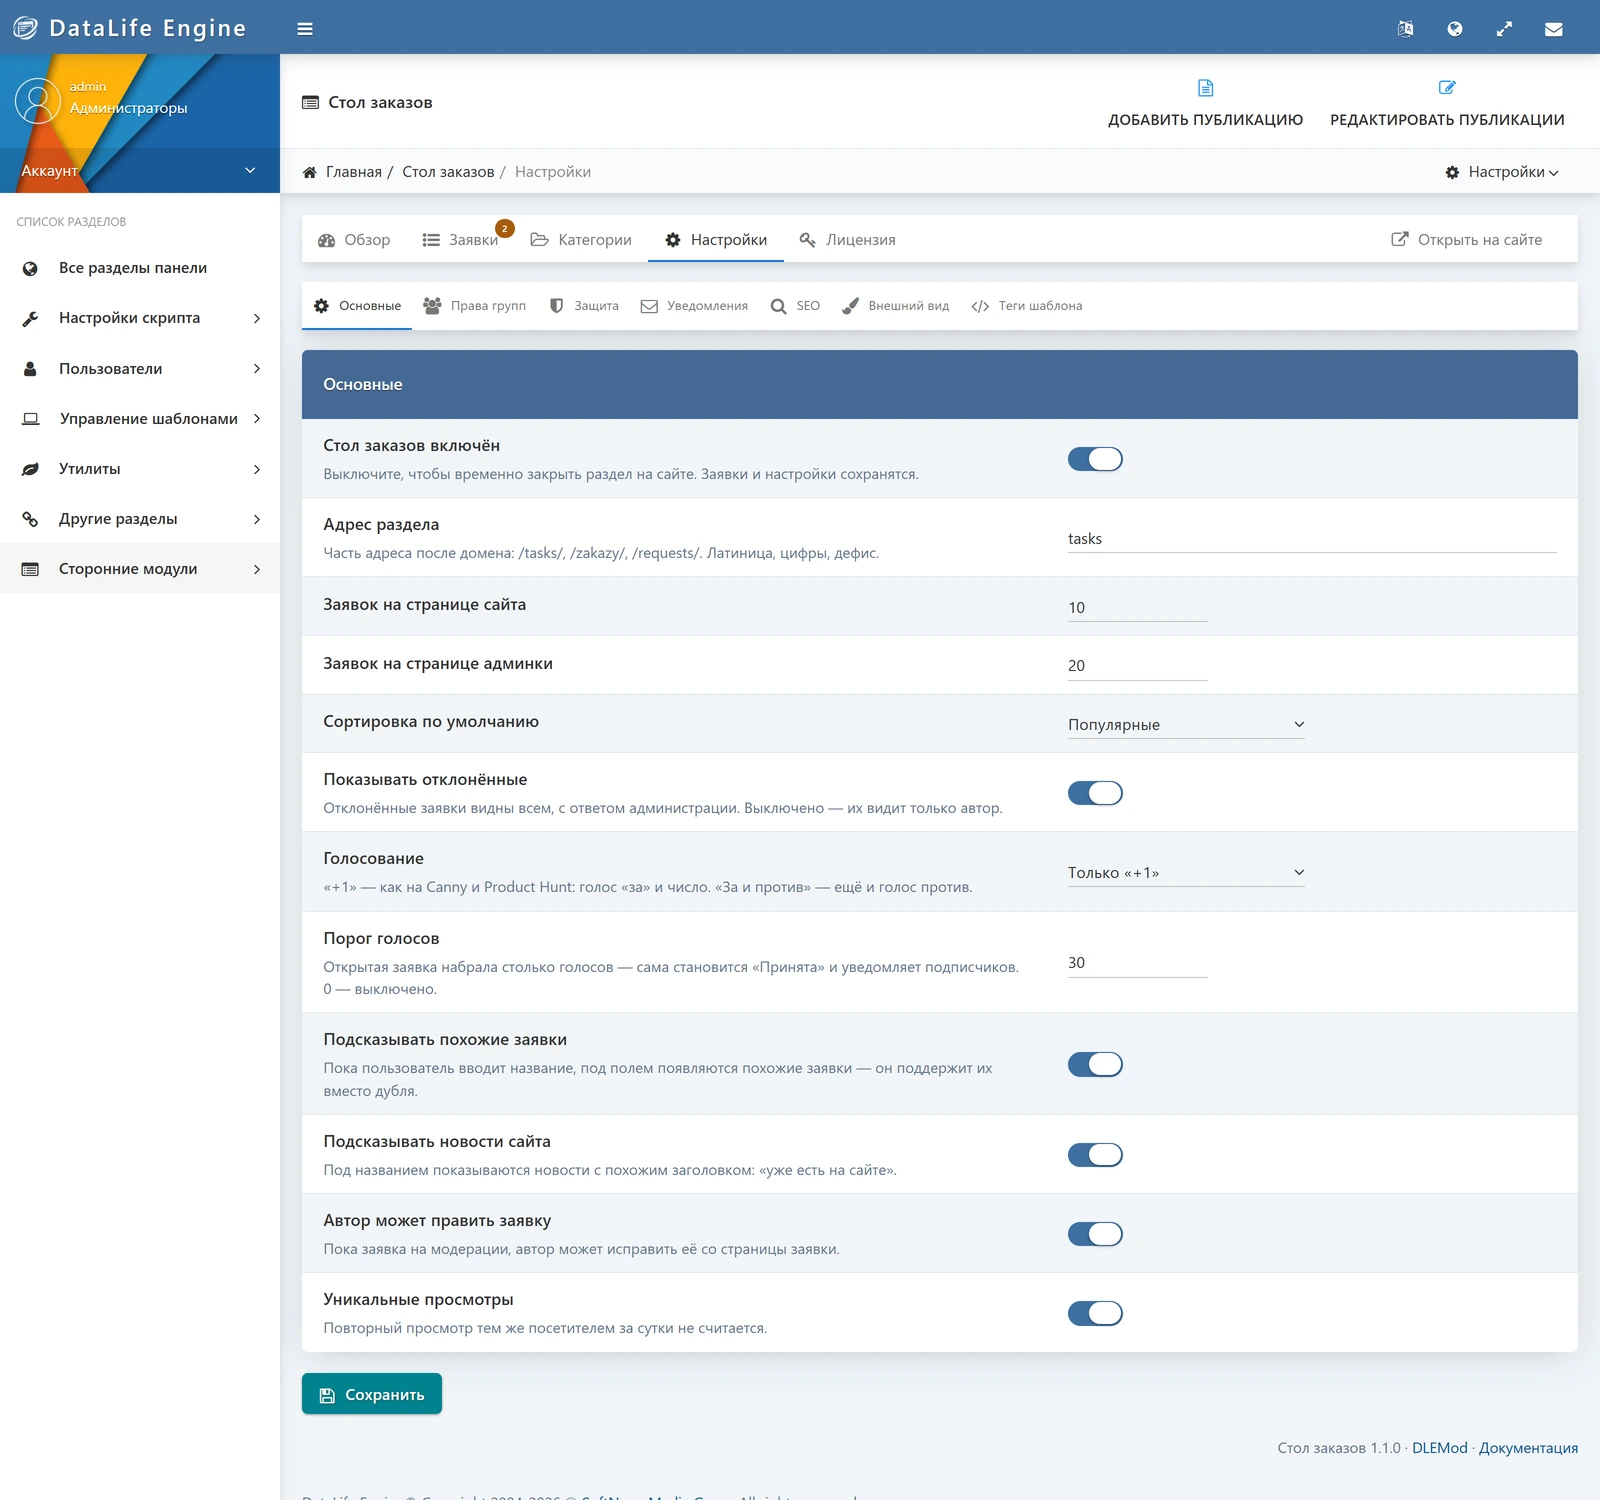
Task: Click the document icon above Добавить публикацию
Action: pyautogui.click(x=1205, y=88)
